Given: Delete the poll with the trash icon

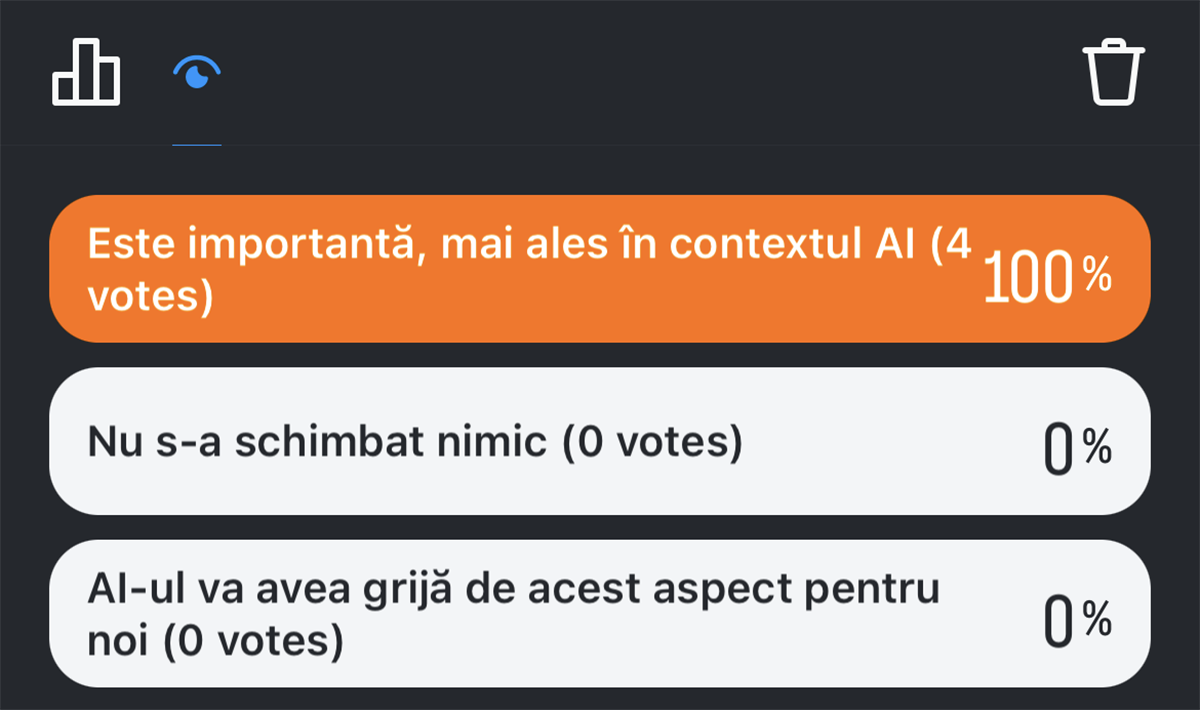Looking at the screenshot, I should pos(1113,73).
